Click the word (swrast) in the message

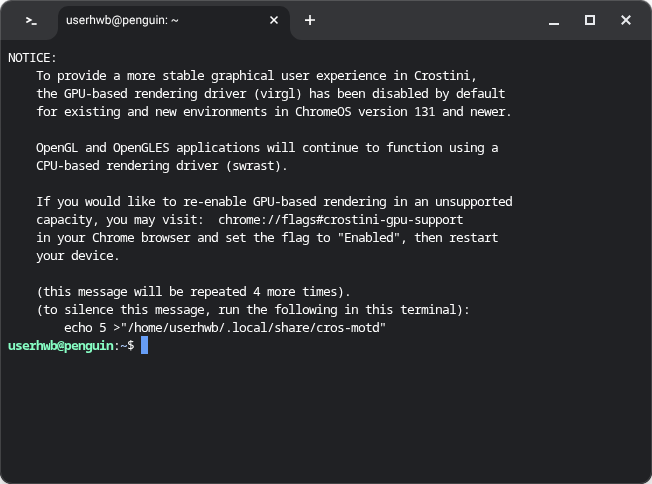tap(258, 166)
